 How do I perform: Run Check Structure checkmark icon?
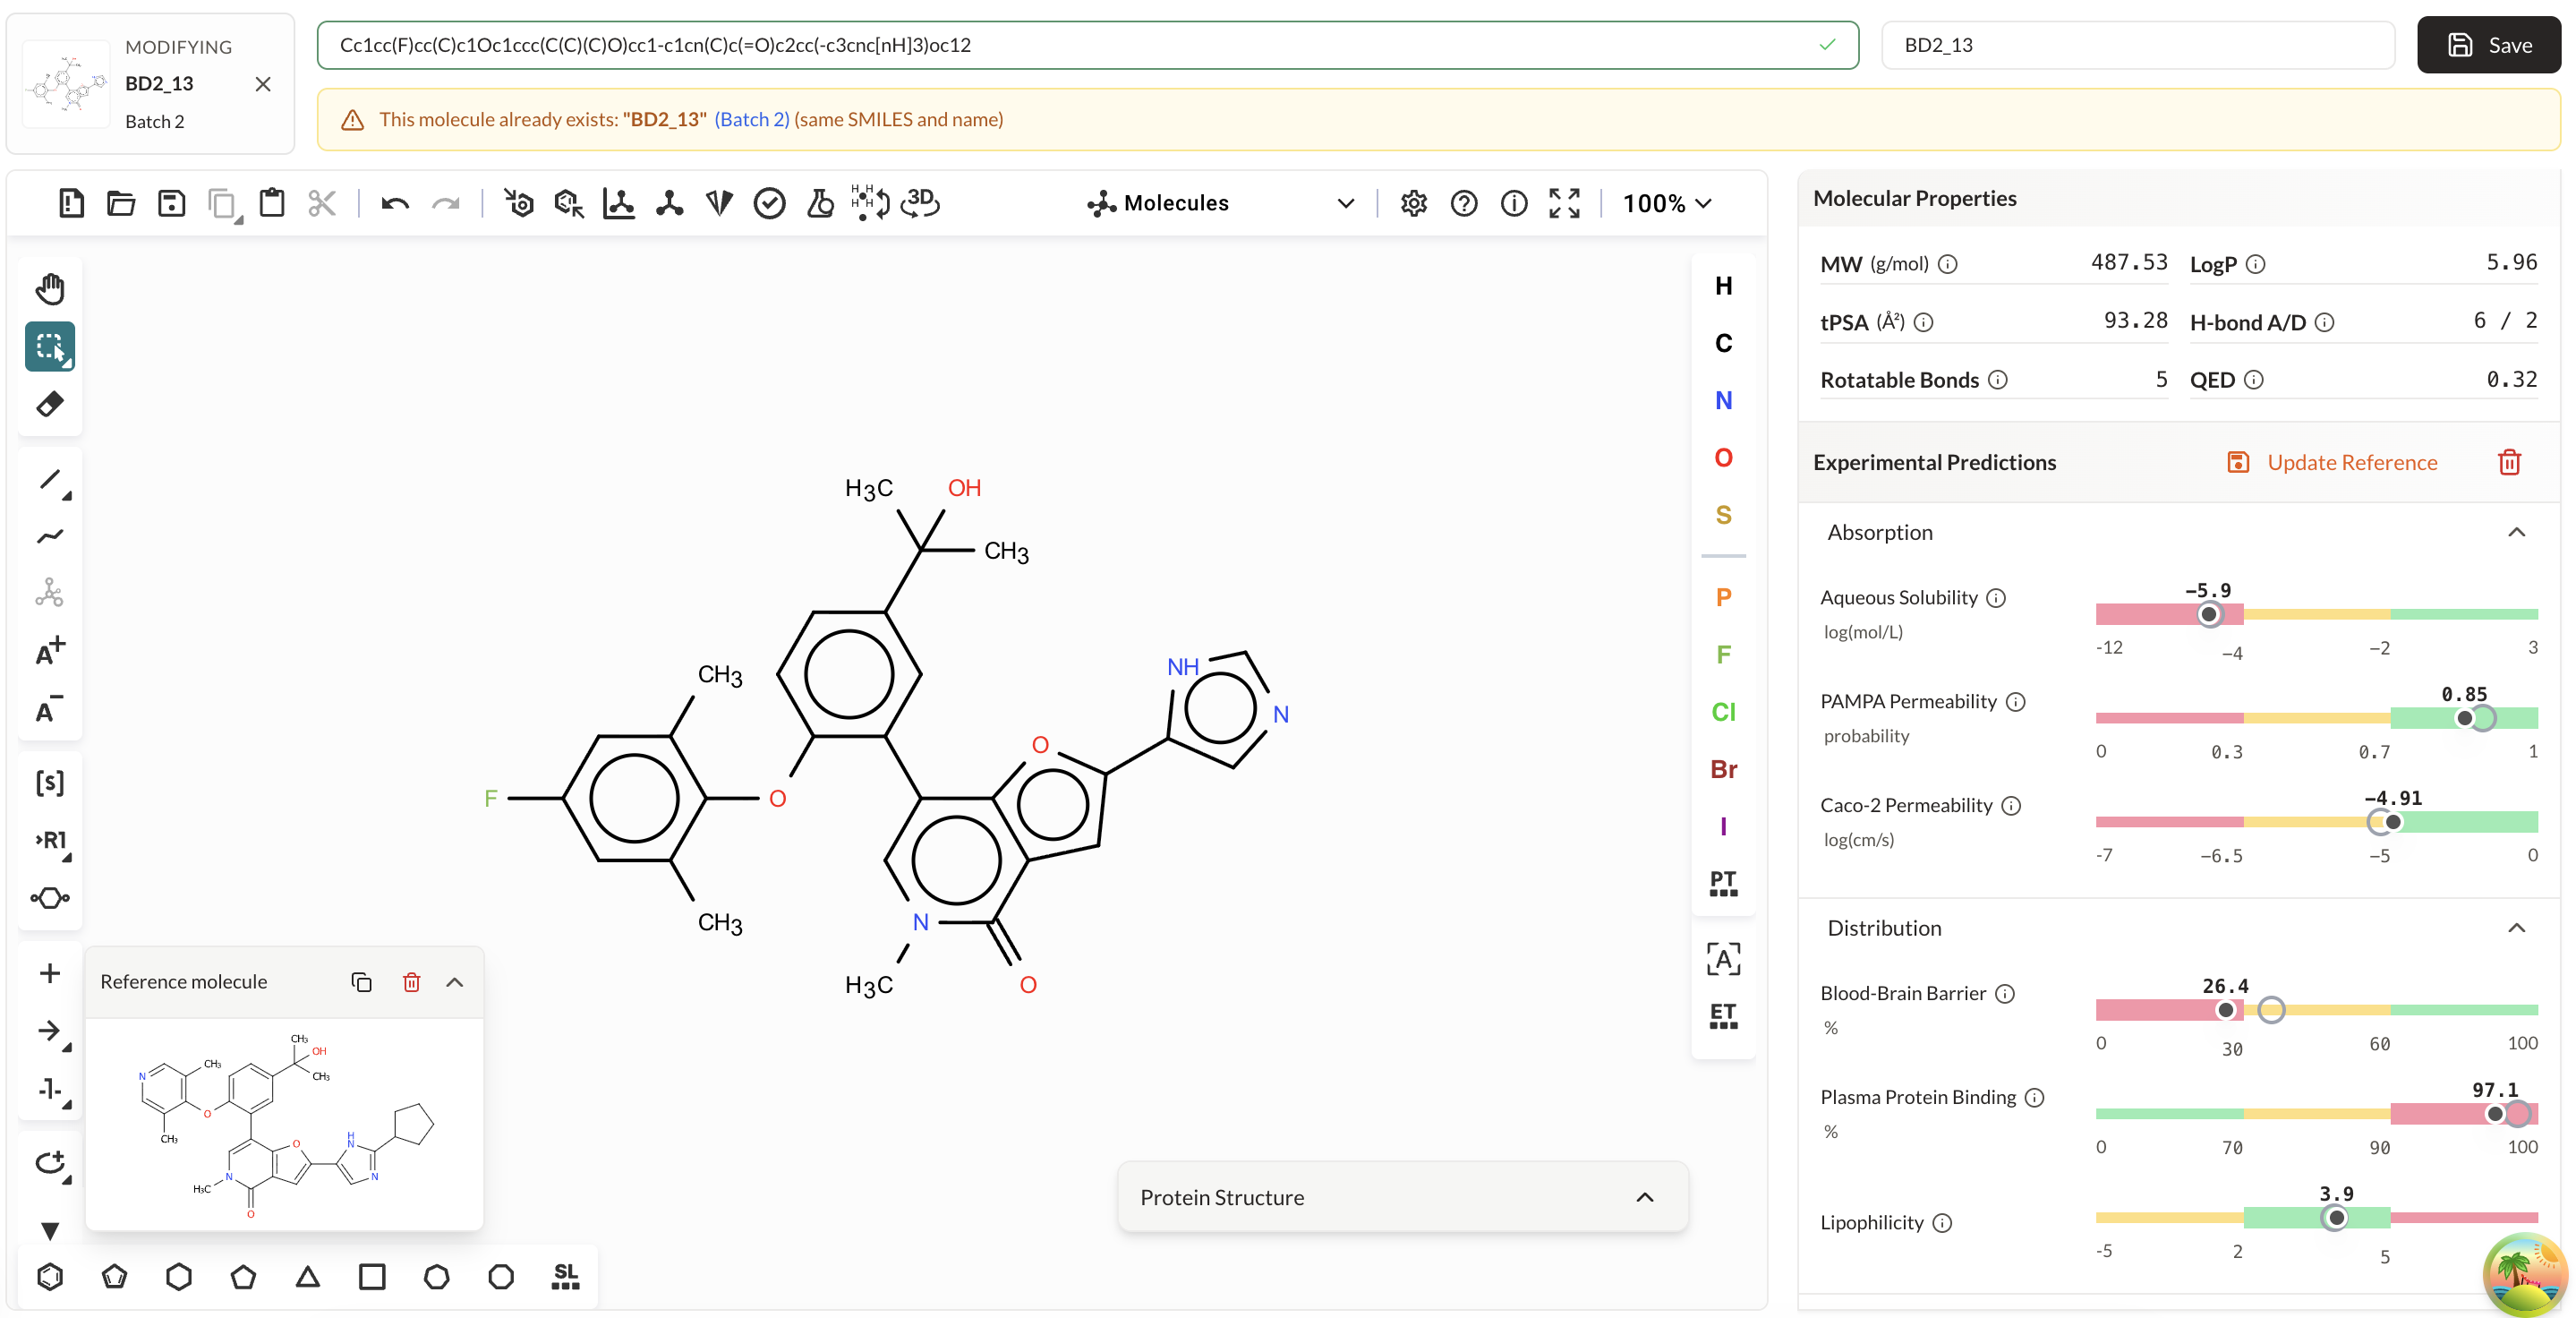[769, 203]
